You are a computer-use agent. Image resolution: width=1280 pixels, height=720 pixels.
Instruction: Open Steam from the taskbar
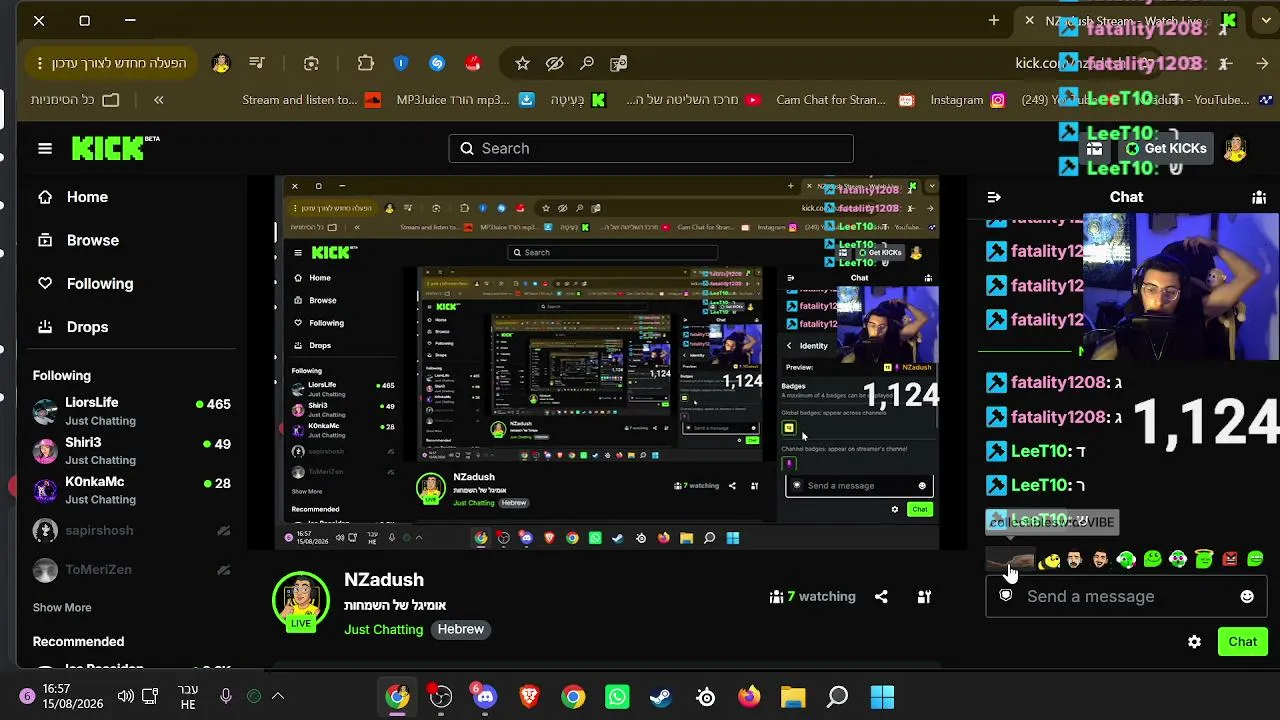coord(661,696)
